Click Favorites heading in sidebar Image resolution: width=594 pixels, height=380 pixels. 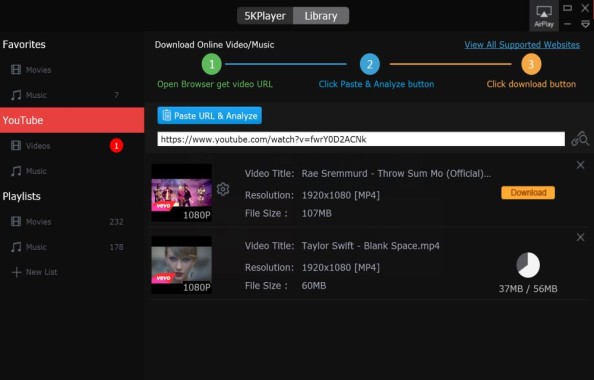coord(24,44)
